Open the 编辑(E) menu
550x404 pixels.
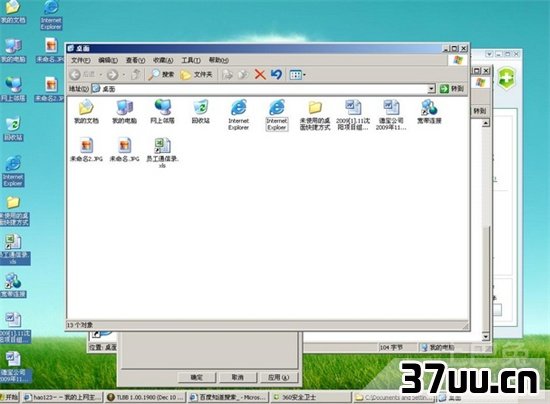tap(108, 60)
